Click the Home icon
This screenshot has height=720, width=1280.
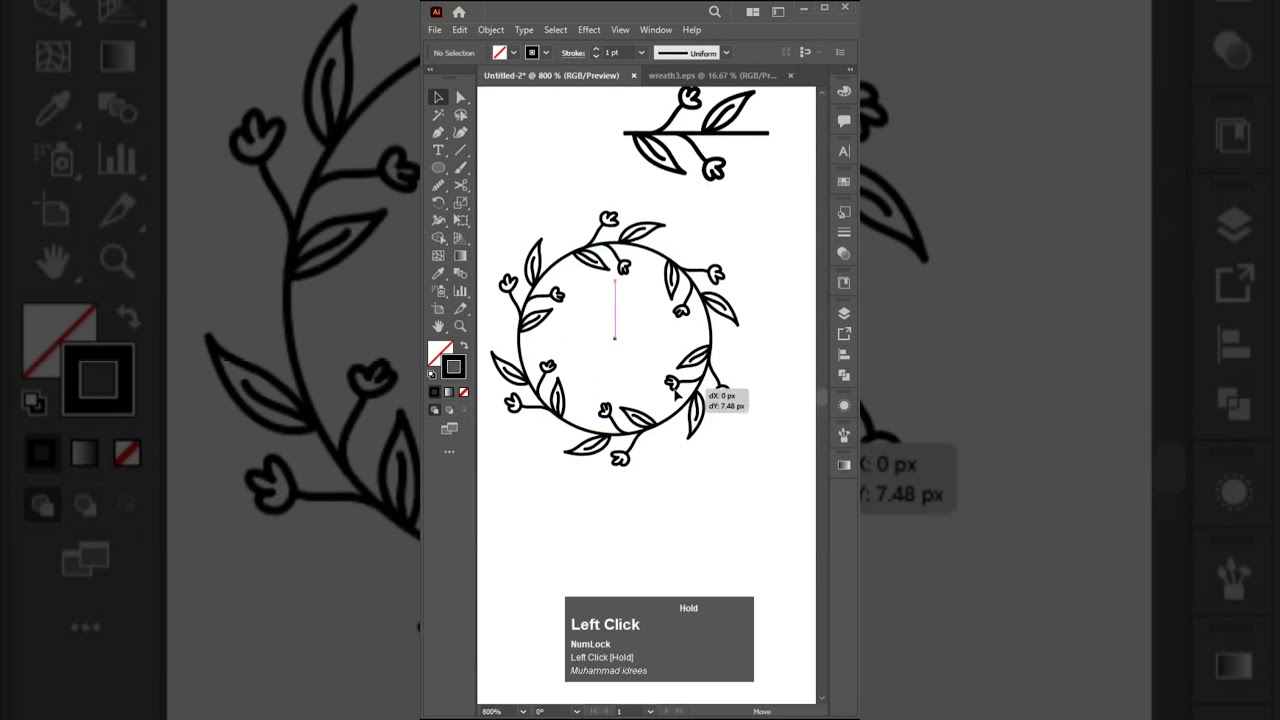459,12
